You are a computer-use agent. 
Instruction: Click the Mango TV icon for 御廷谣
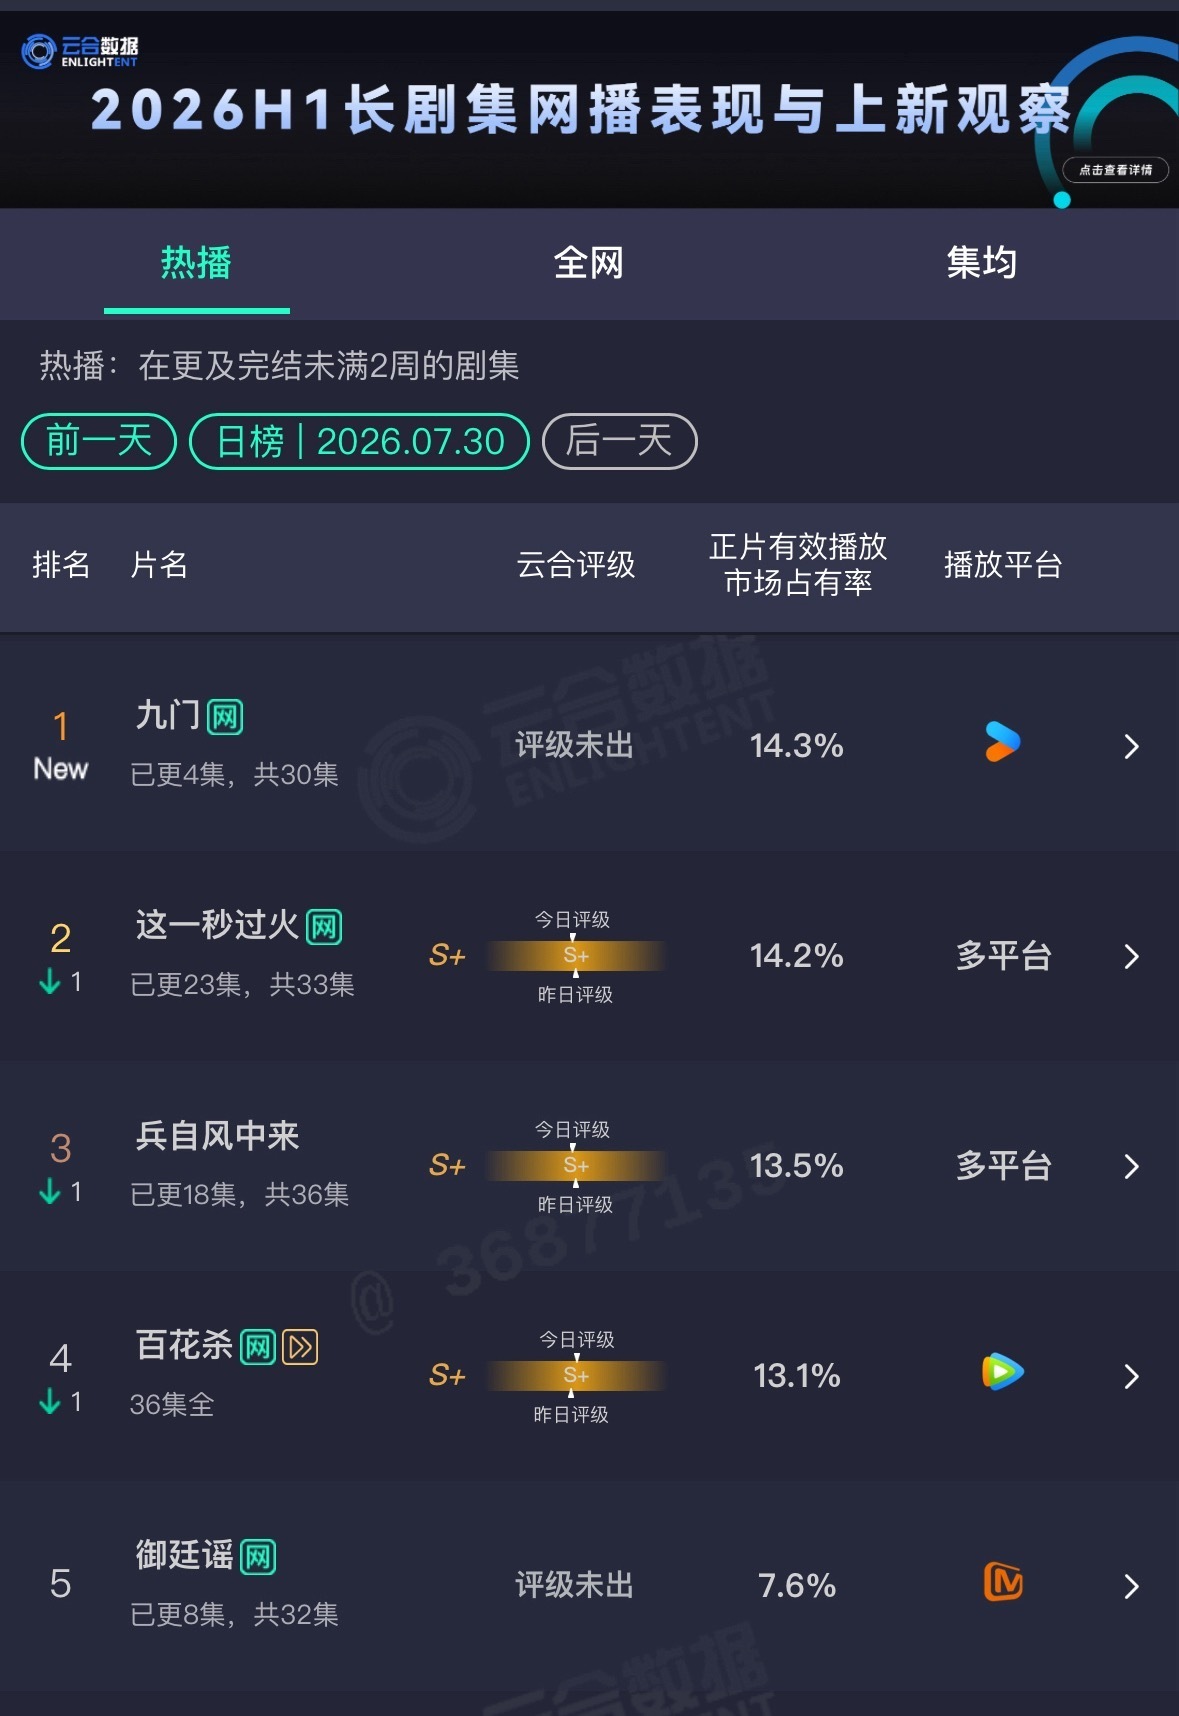click(x=1003, y=1582)
